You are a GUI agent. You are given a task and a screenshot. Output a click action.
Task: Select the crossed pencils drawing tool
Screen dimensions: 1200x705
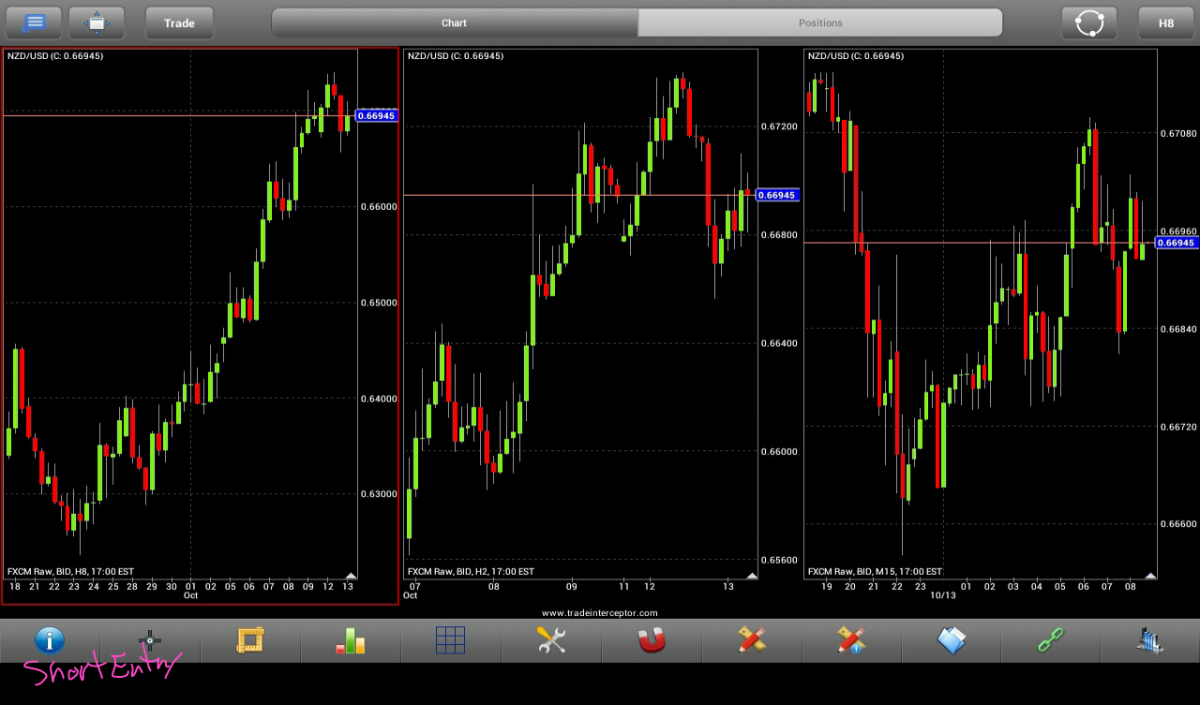751,640
